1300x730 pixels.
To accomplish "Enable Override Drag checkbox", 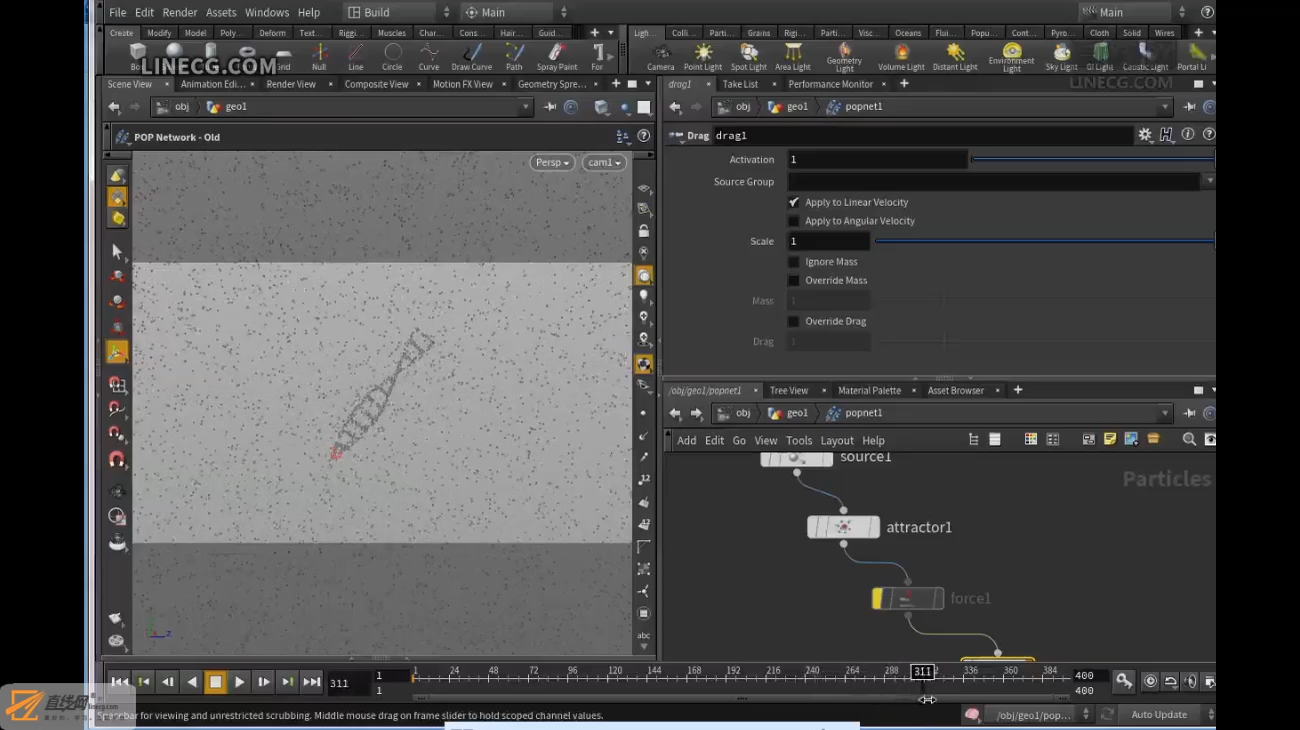I will point(794,322).
